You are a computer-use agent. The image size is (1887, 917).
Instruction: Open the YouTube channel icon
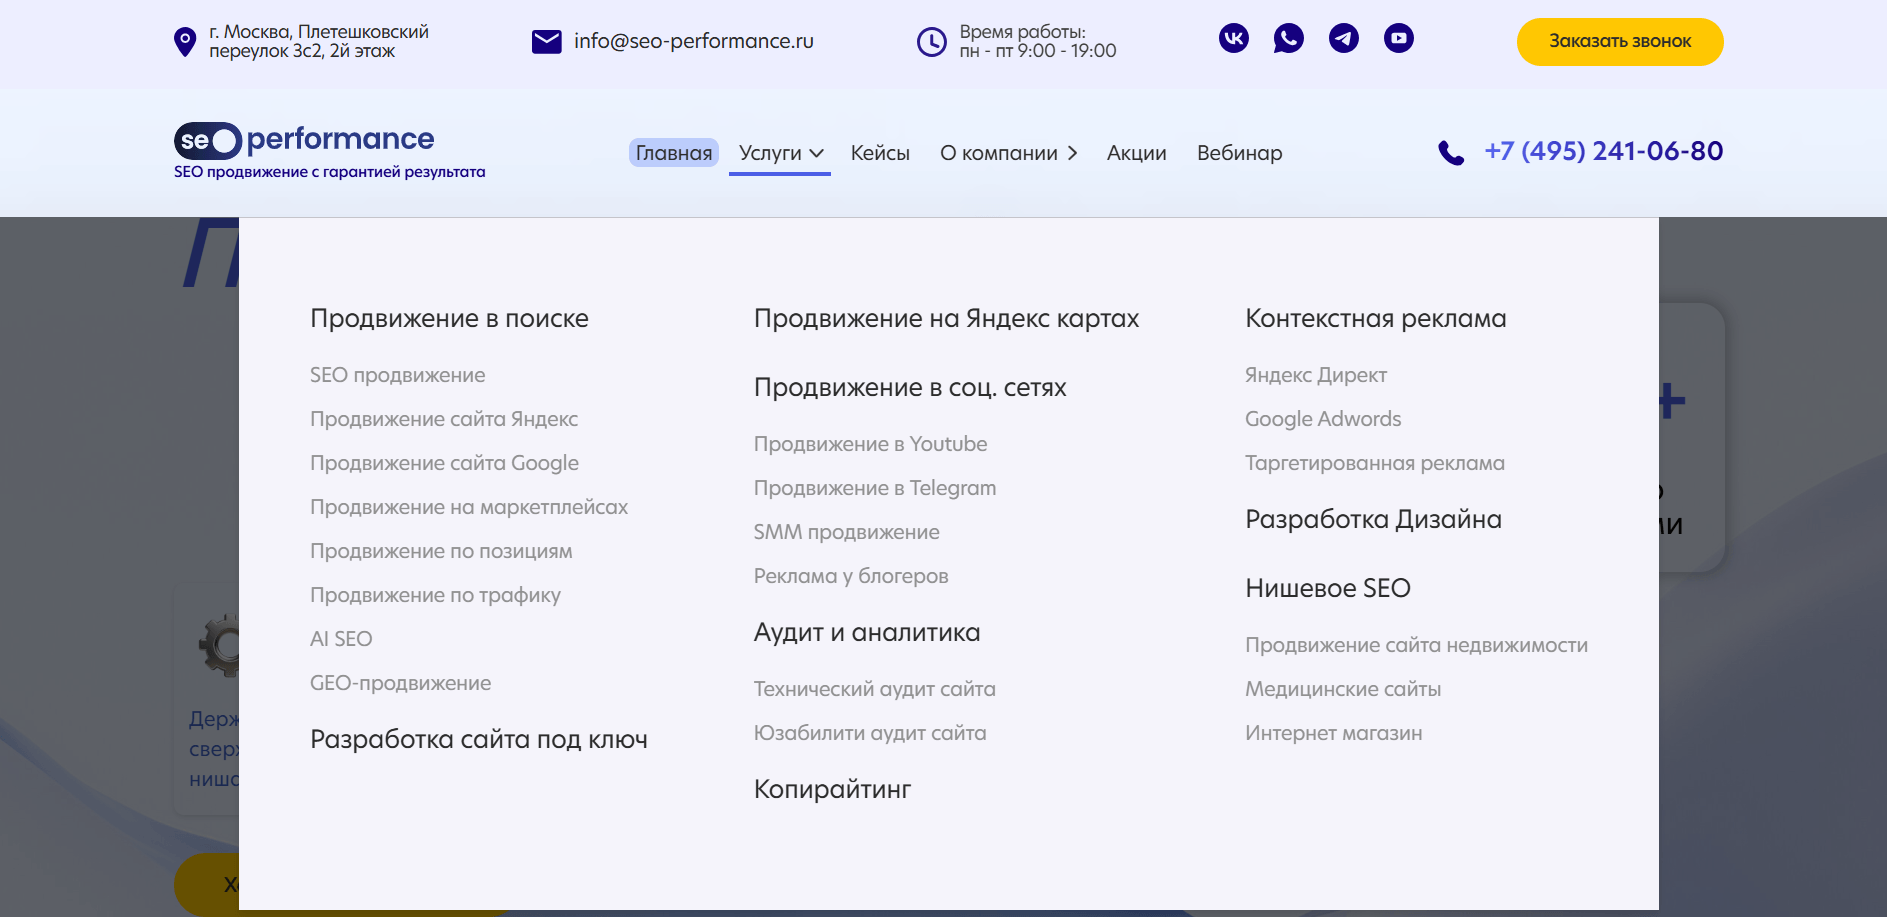(x=1398, y=39)
